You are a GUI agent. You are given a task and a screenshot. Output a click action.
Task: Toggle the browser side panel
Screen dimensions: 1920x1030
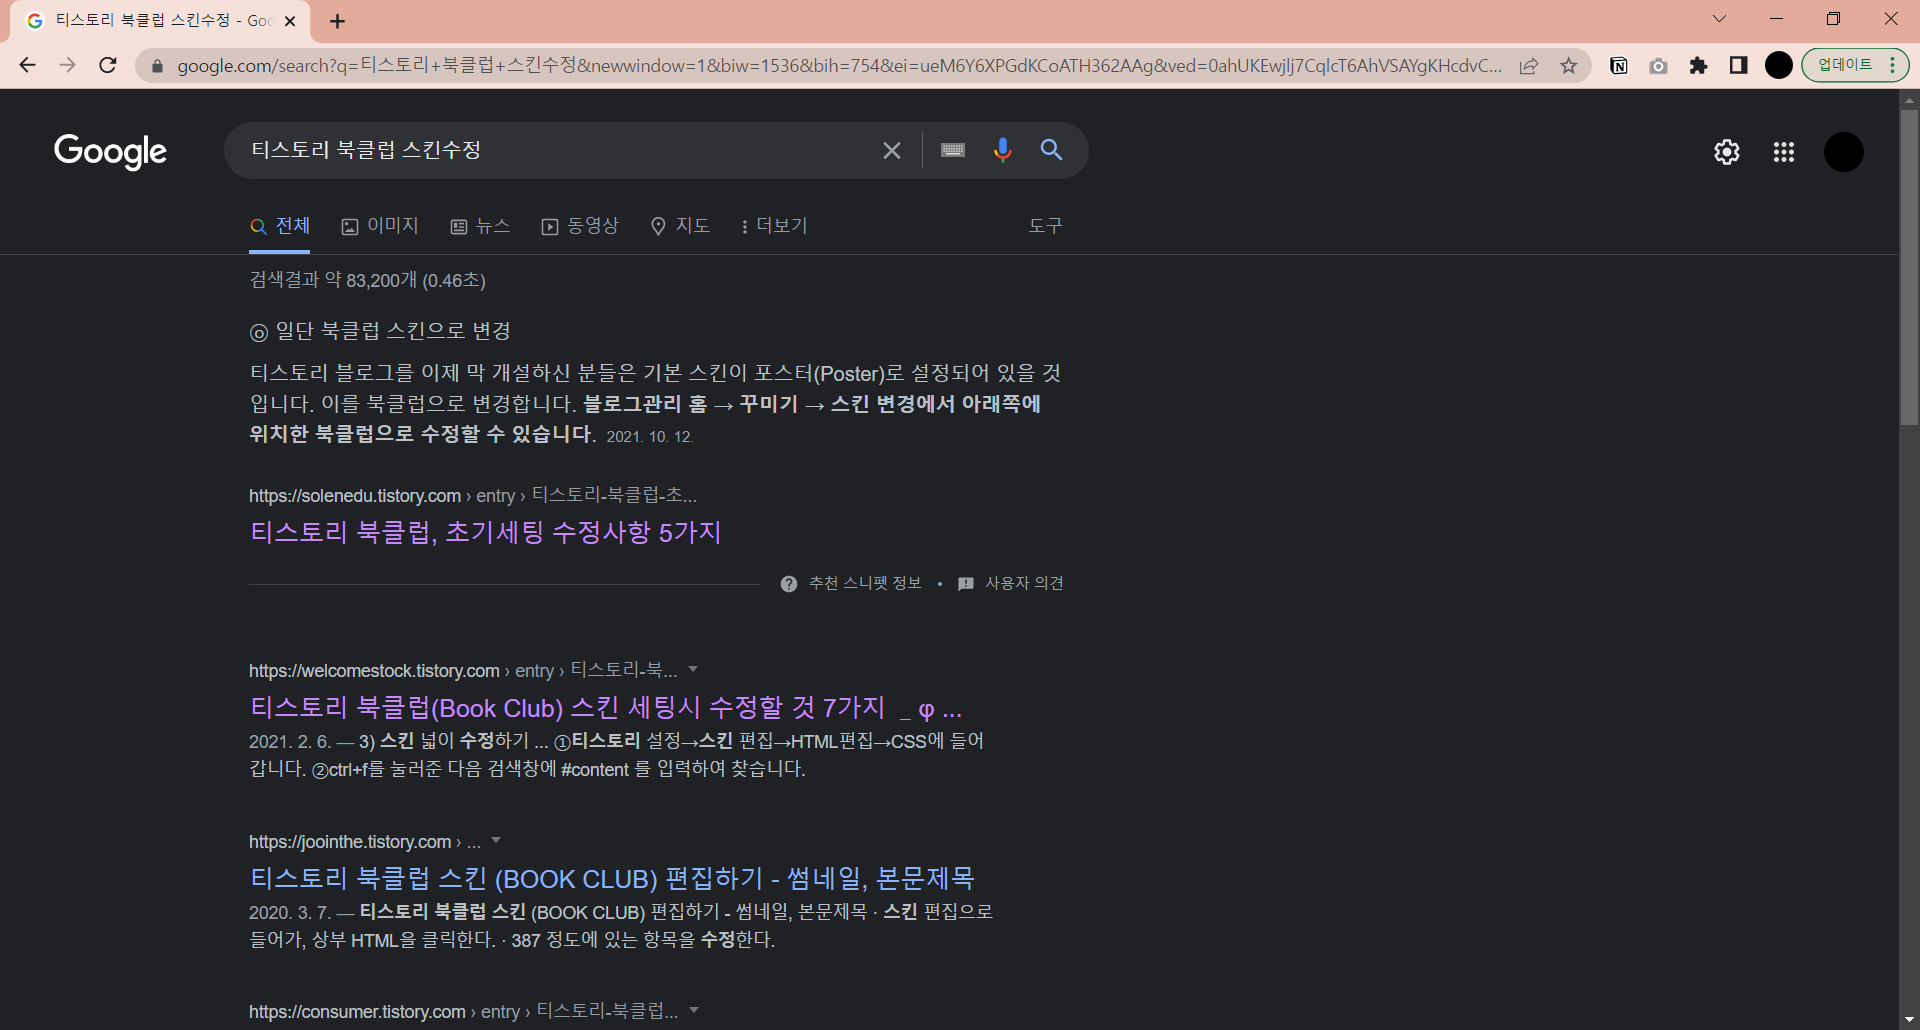click(x=1739, y=66)
